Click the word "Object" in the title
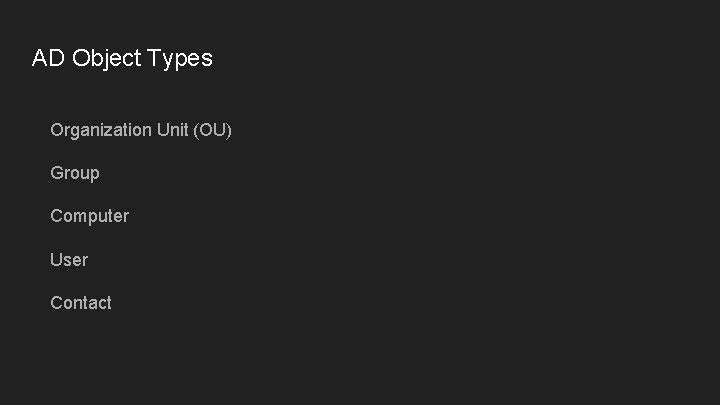This screenshot has width=720, height=405. (105, 58)
